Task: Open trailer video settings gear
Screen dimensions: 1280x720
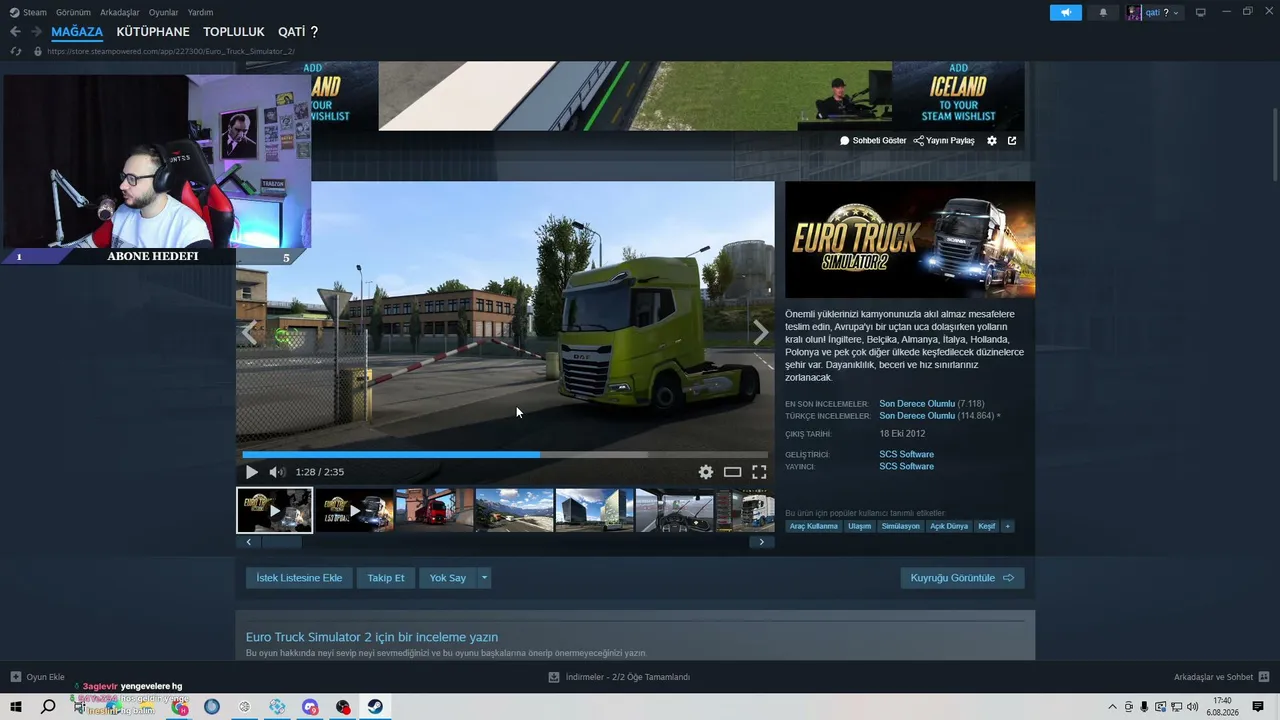Action: (706, 472)
